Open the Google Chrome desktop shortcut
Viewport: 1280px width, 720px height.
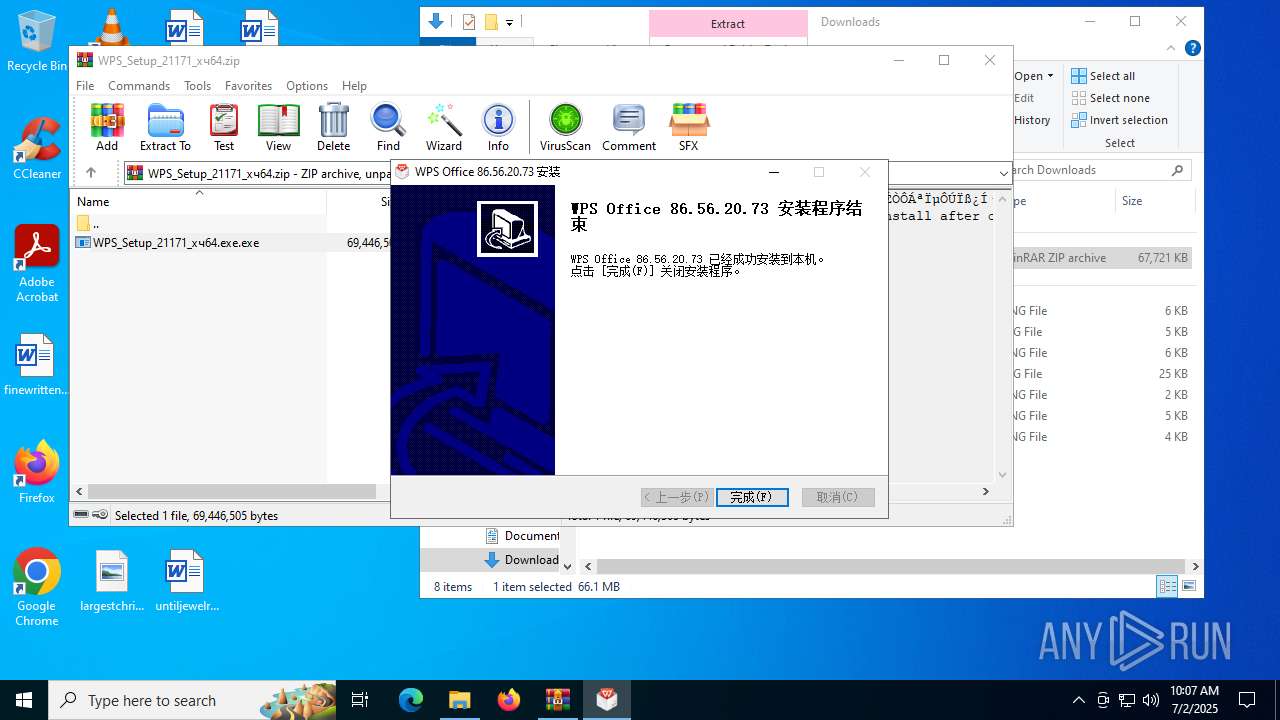(x=37, y=588)
